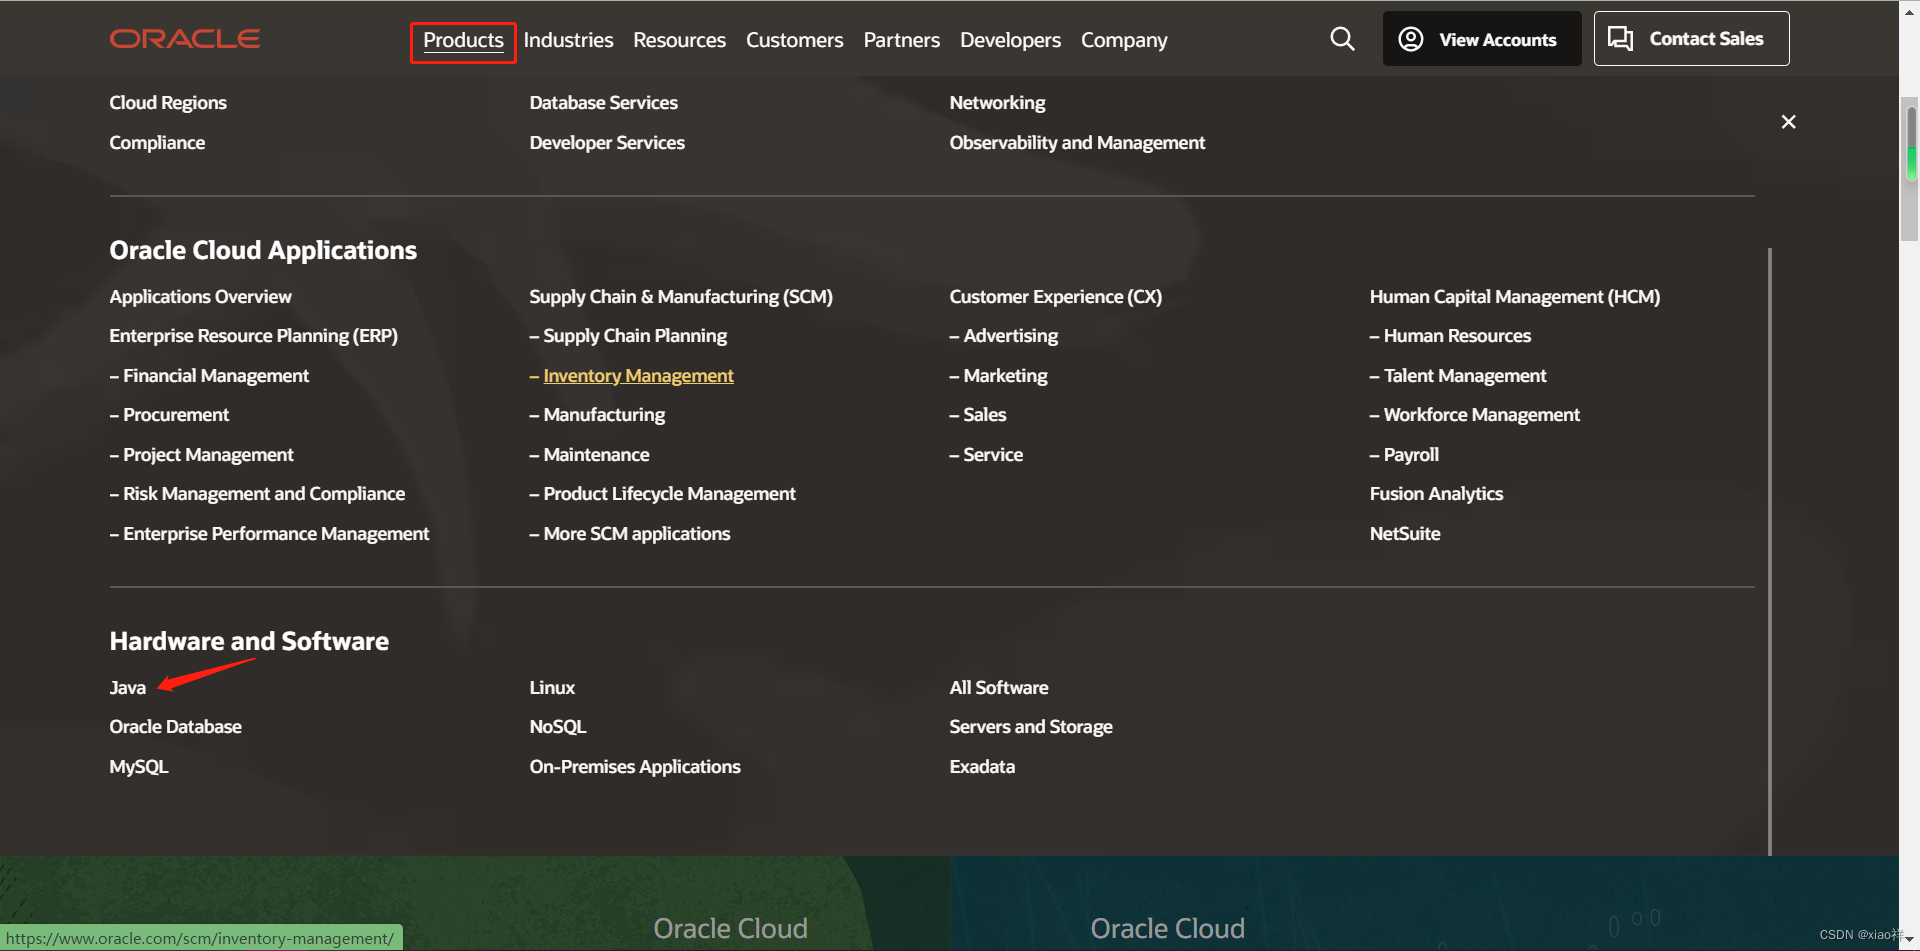1920x951 pixels.
Task: Open Human Capital Management (HCM)
Action: click(1515, 297)
